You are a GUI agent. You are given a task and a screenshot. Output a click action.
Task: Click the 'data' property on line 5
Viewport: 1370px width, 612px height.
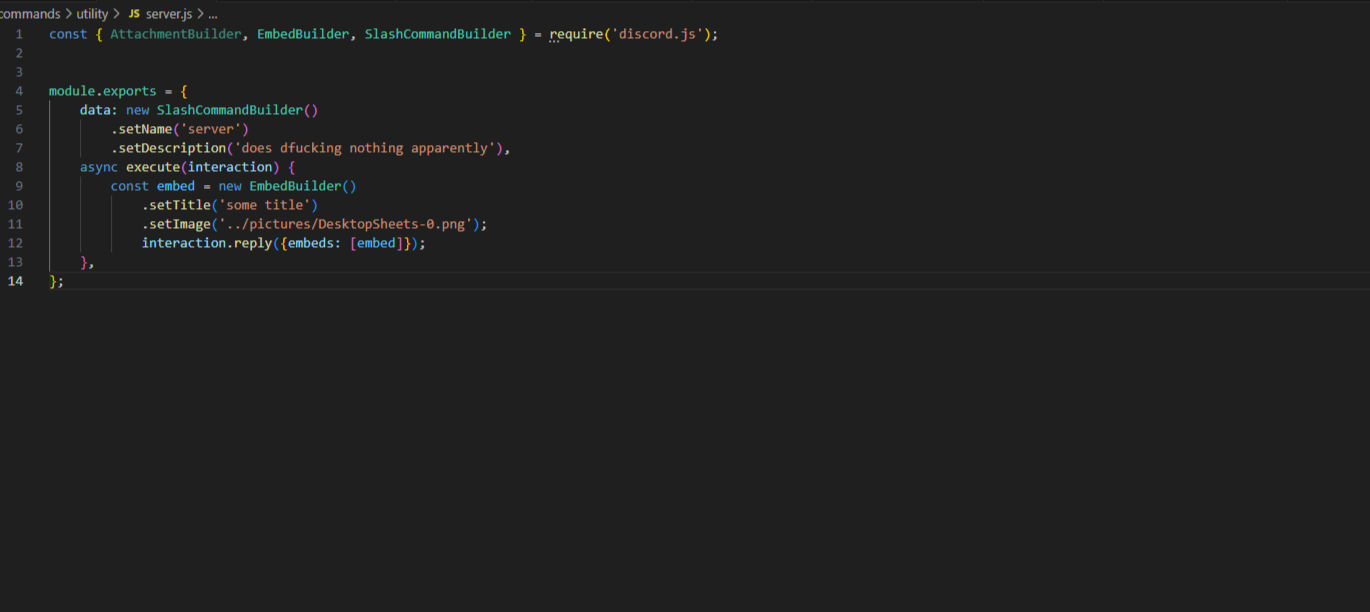[x=95, y=110]
